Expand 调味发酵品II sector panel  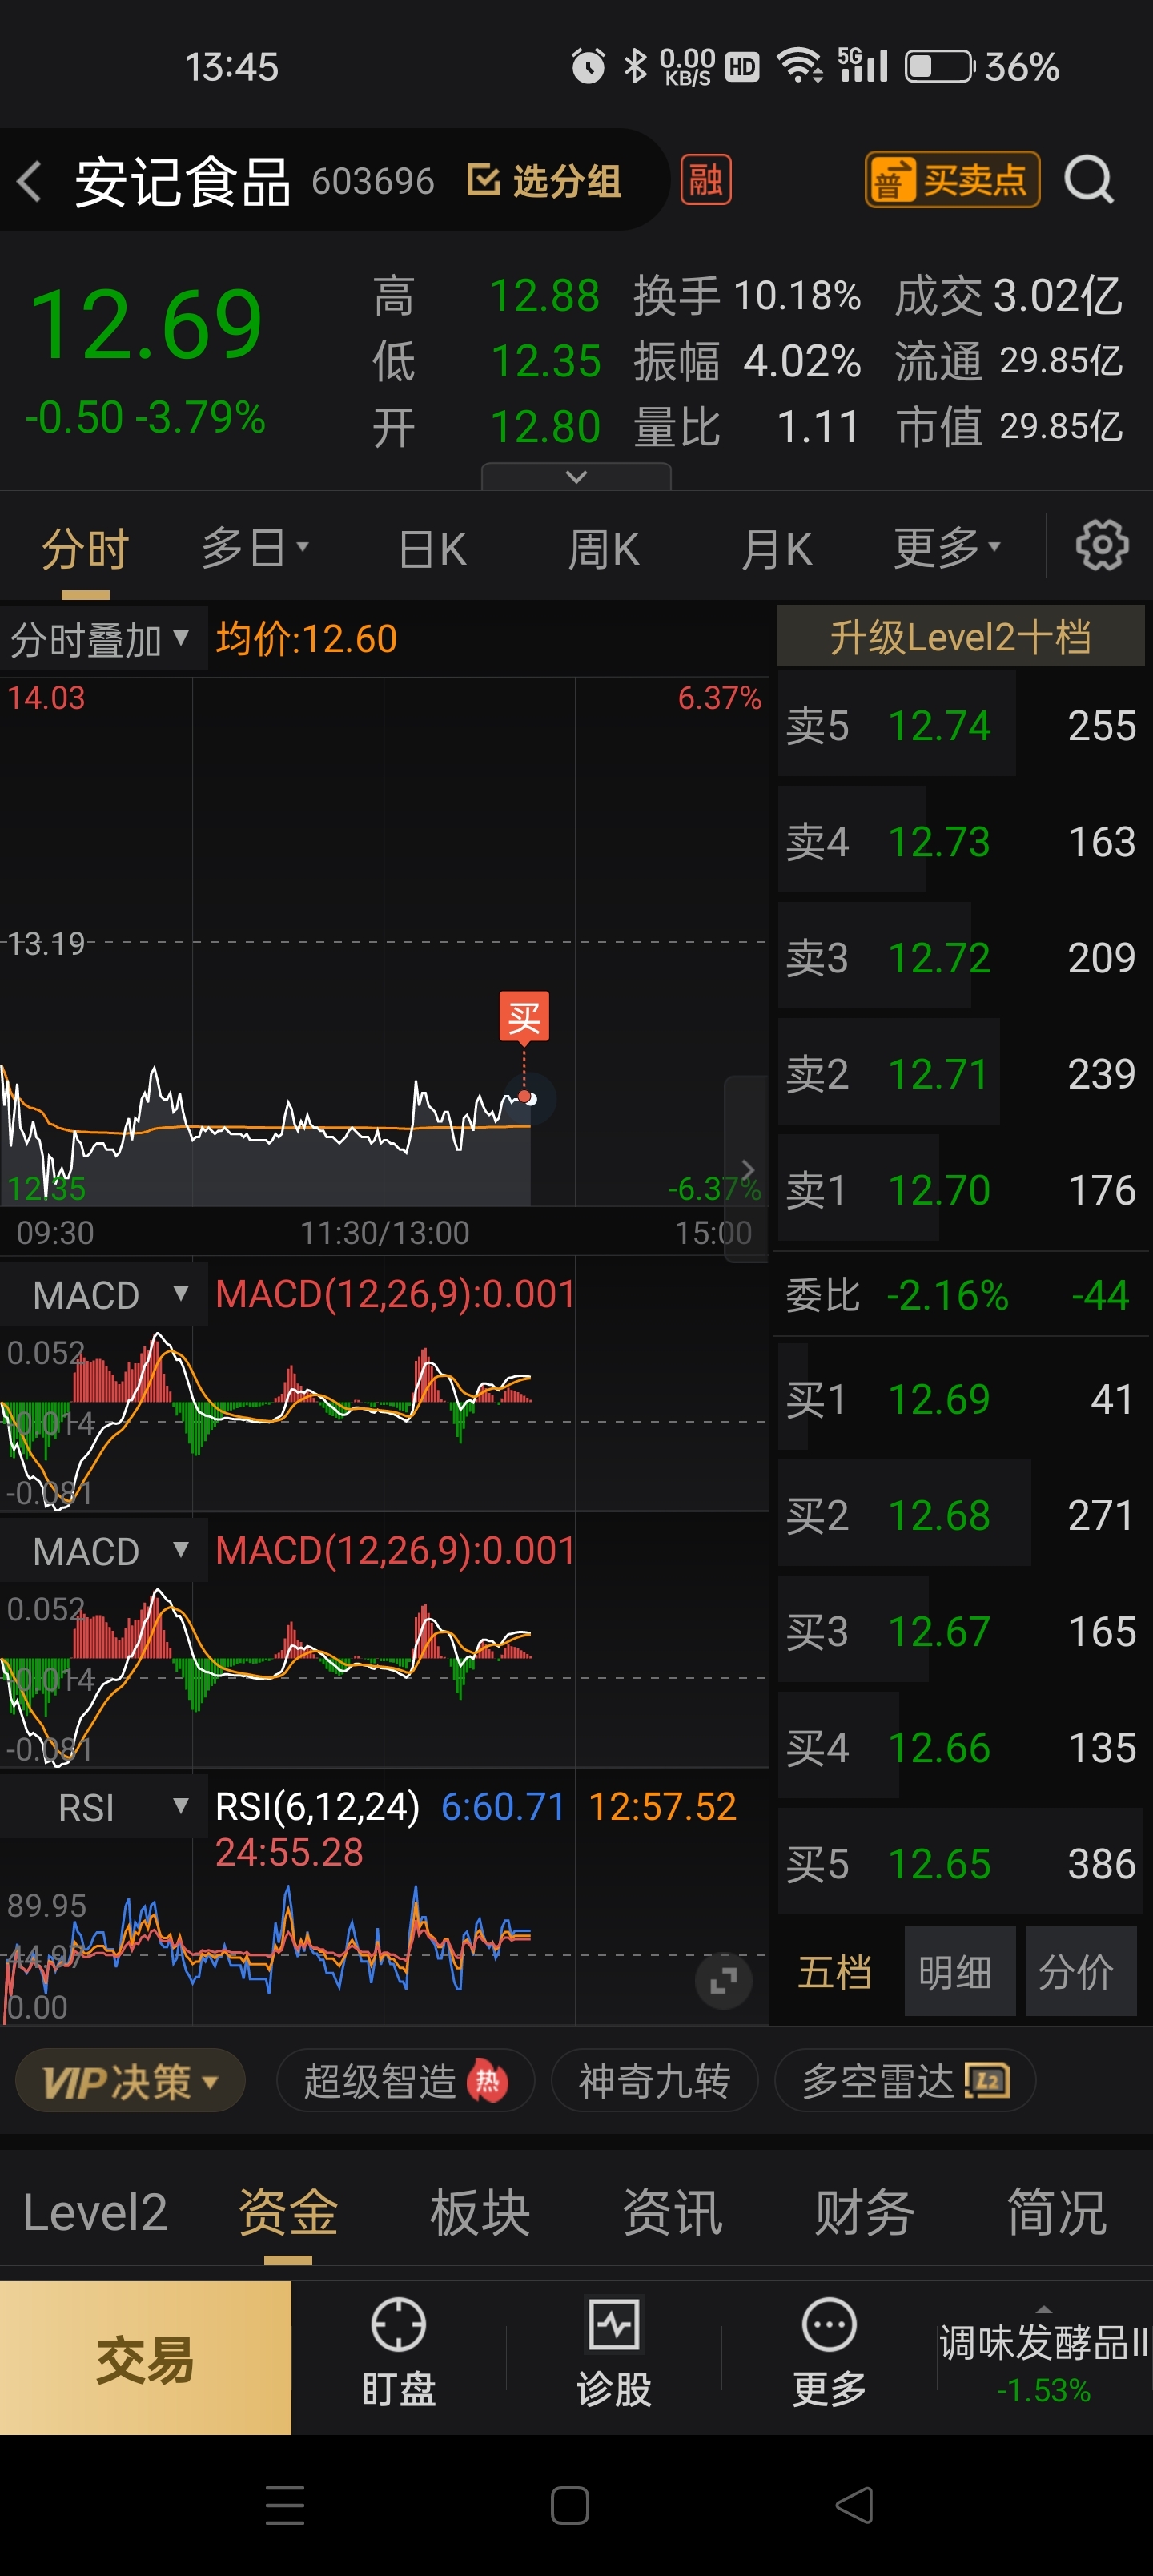coord(1044,2357)
